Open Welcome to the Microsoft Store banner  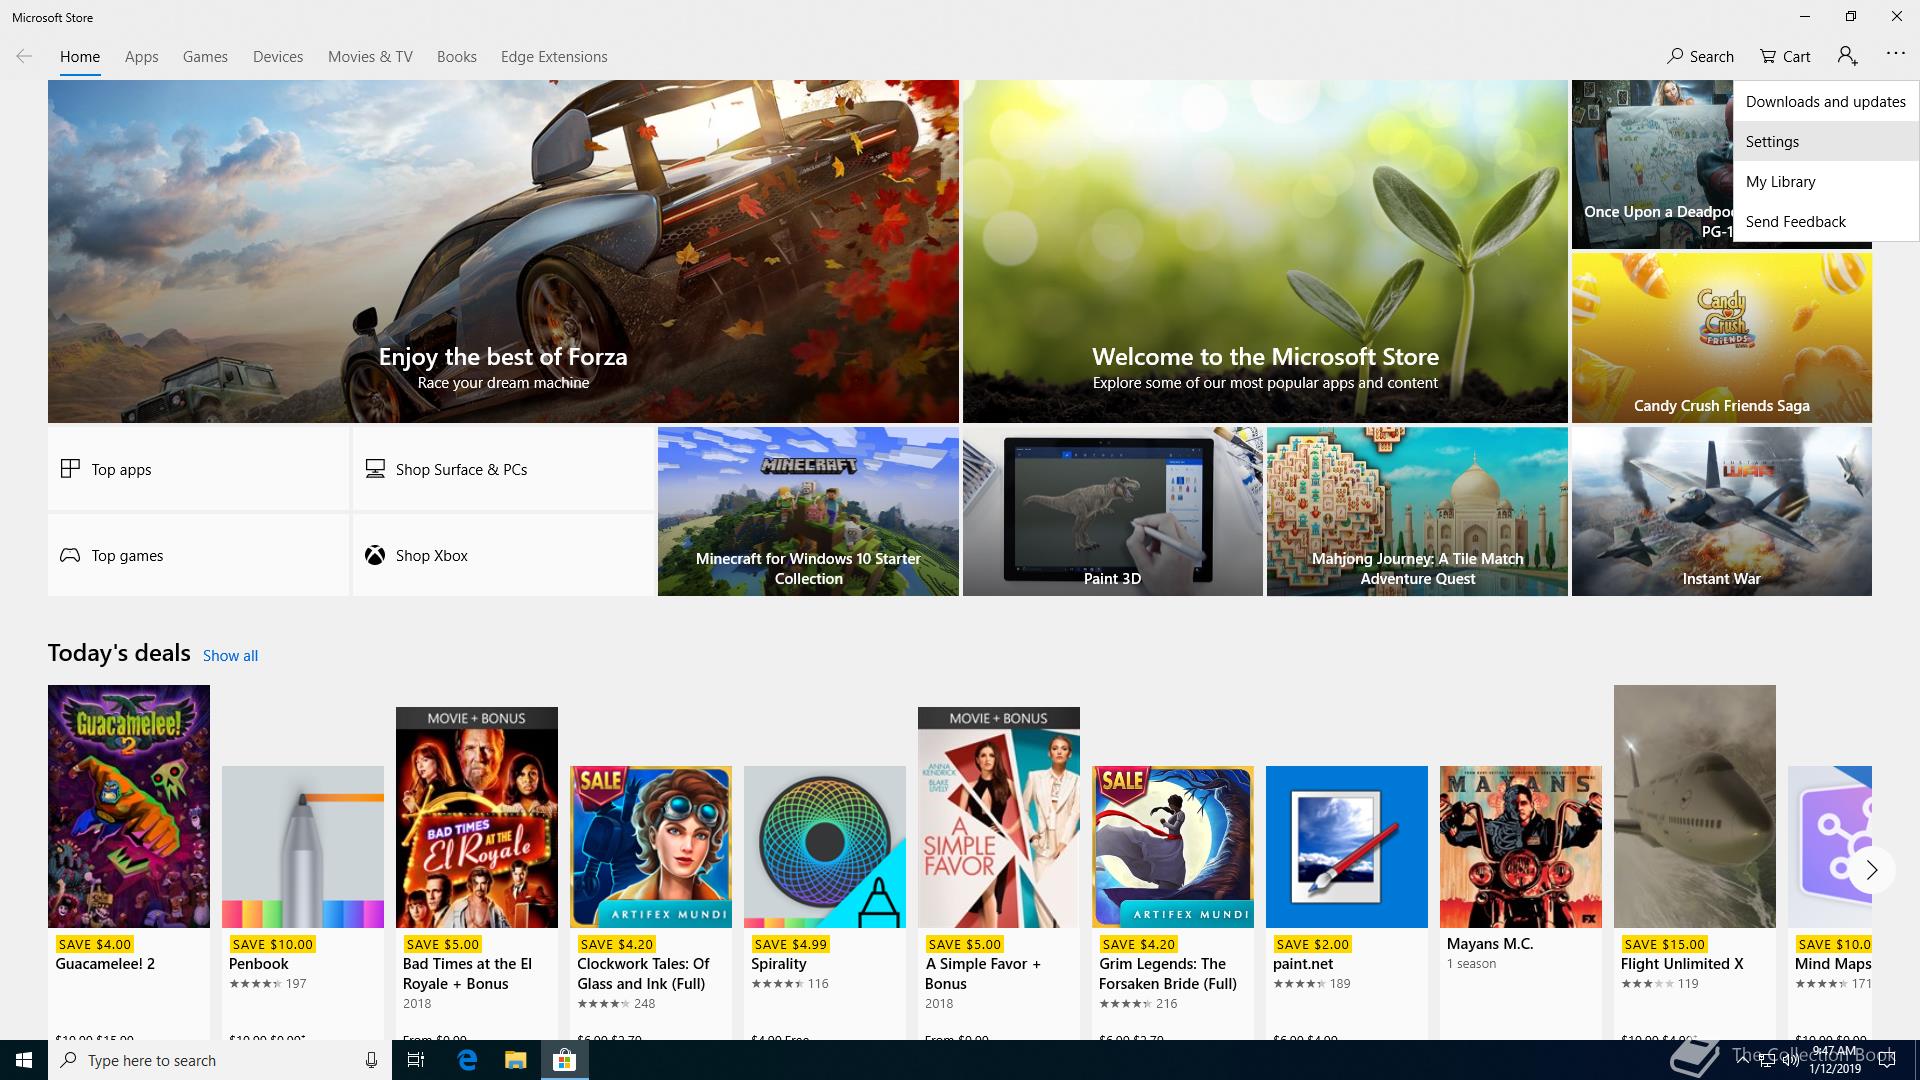pyautogui.click(x=1265, y=251)
